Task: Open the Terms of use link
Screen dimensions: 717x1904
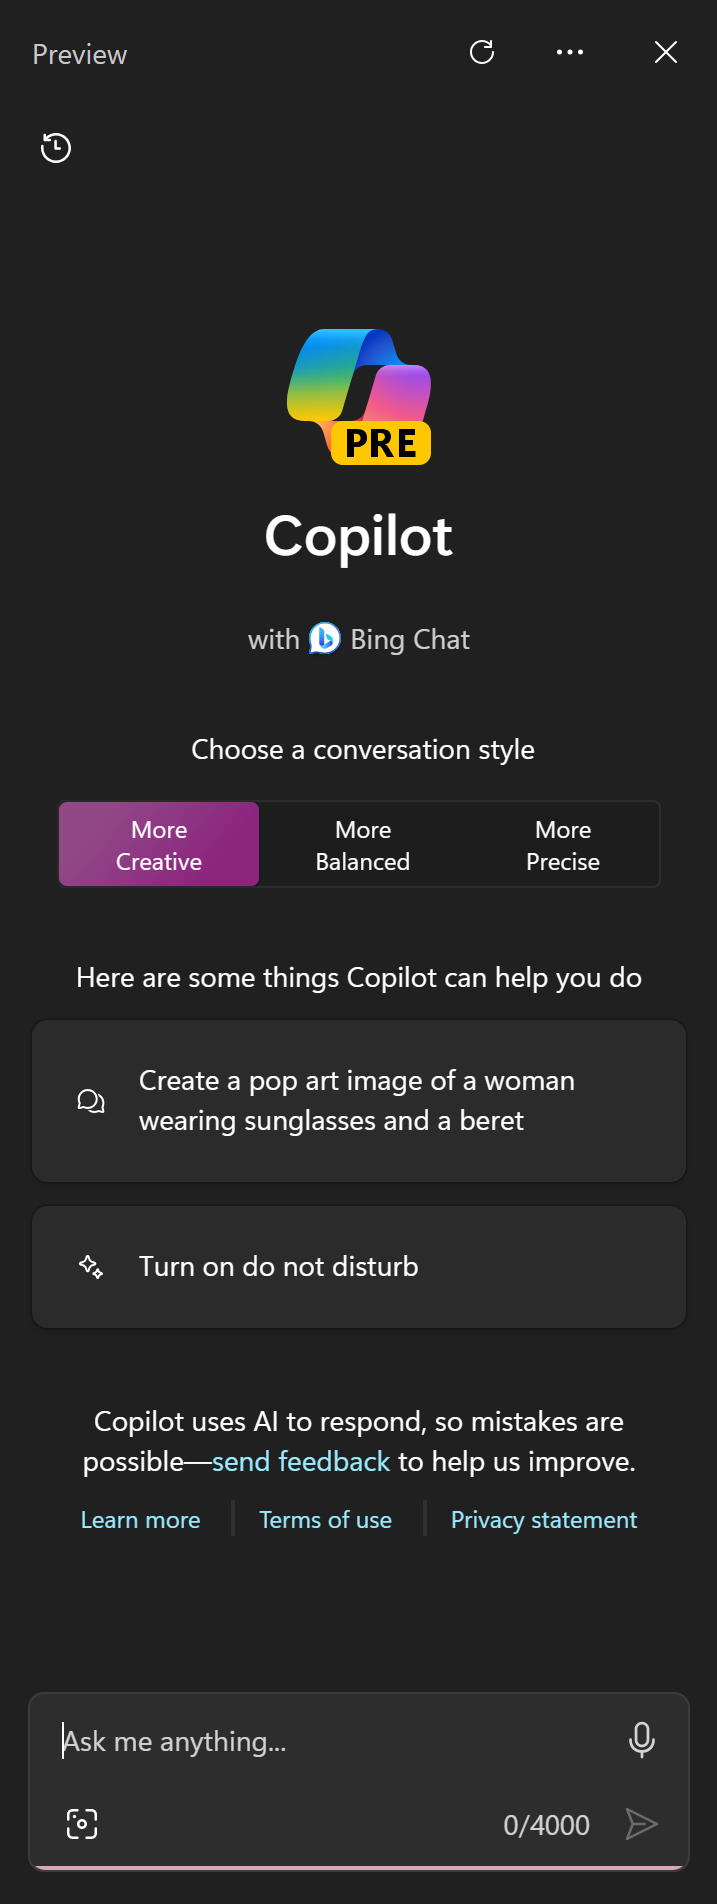Action: [x=326, y=1520]
